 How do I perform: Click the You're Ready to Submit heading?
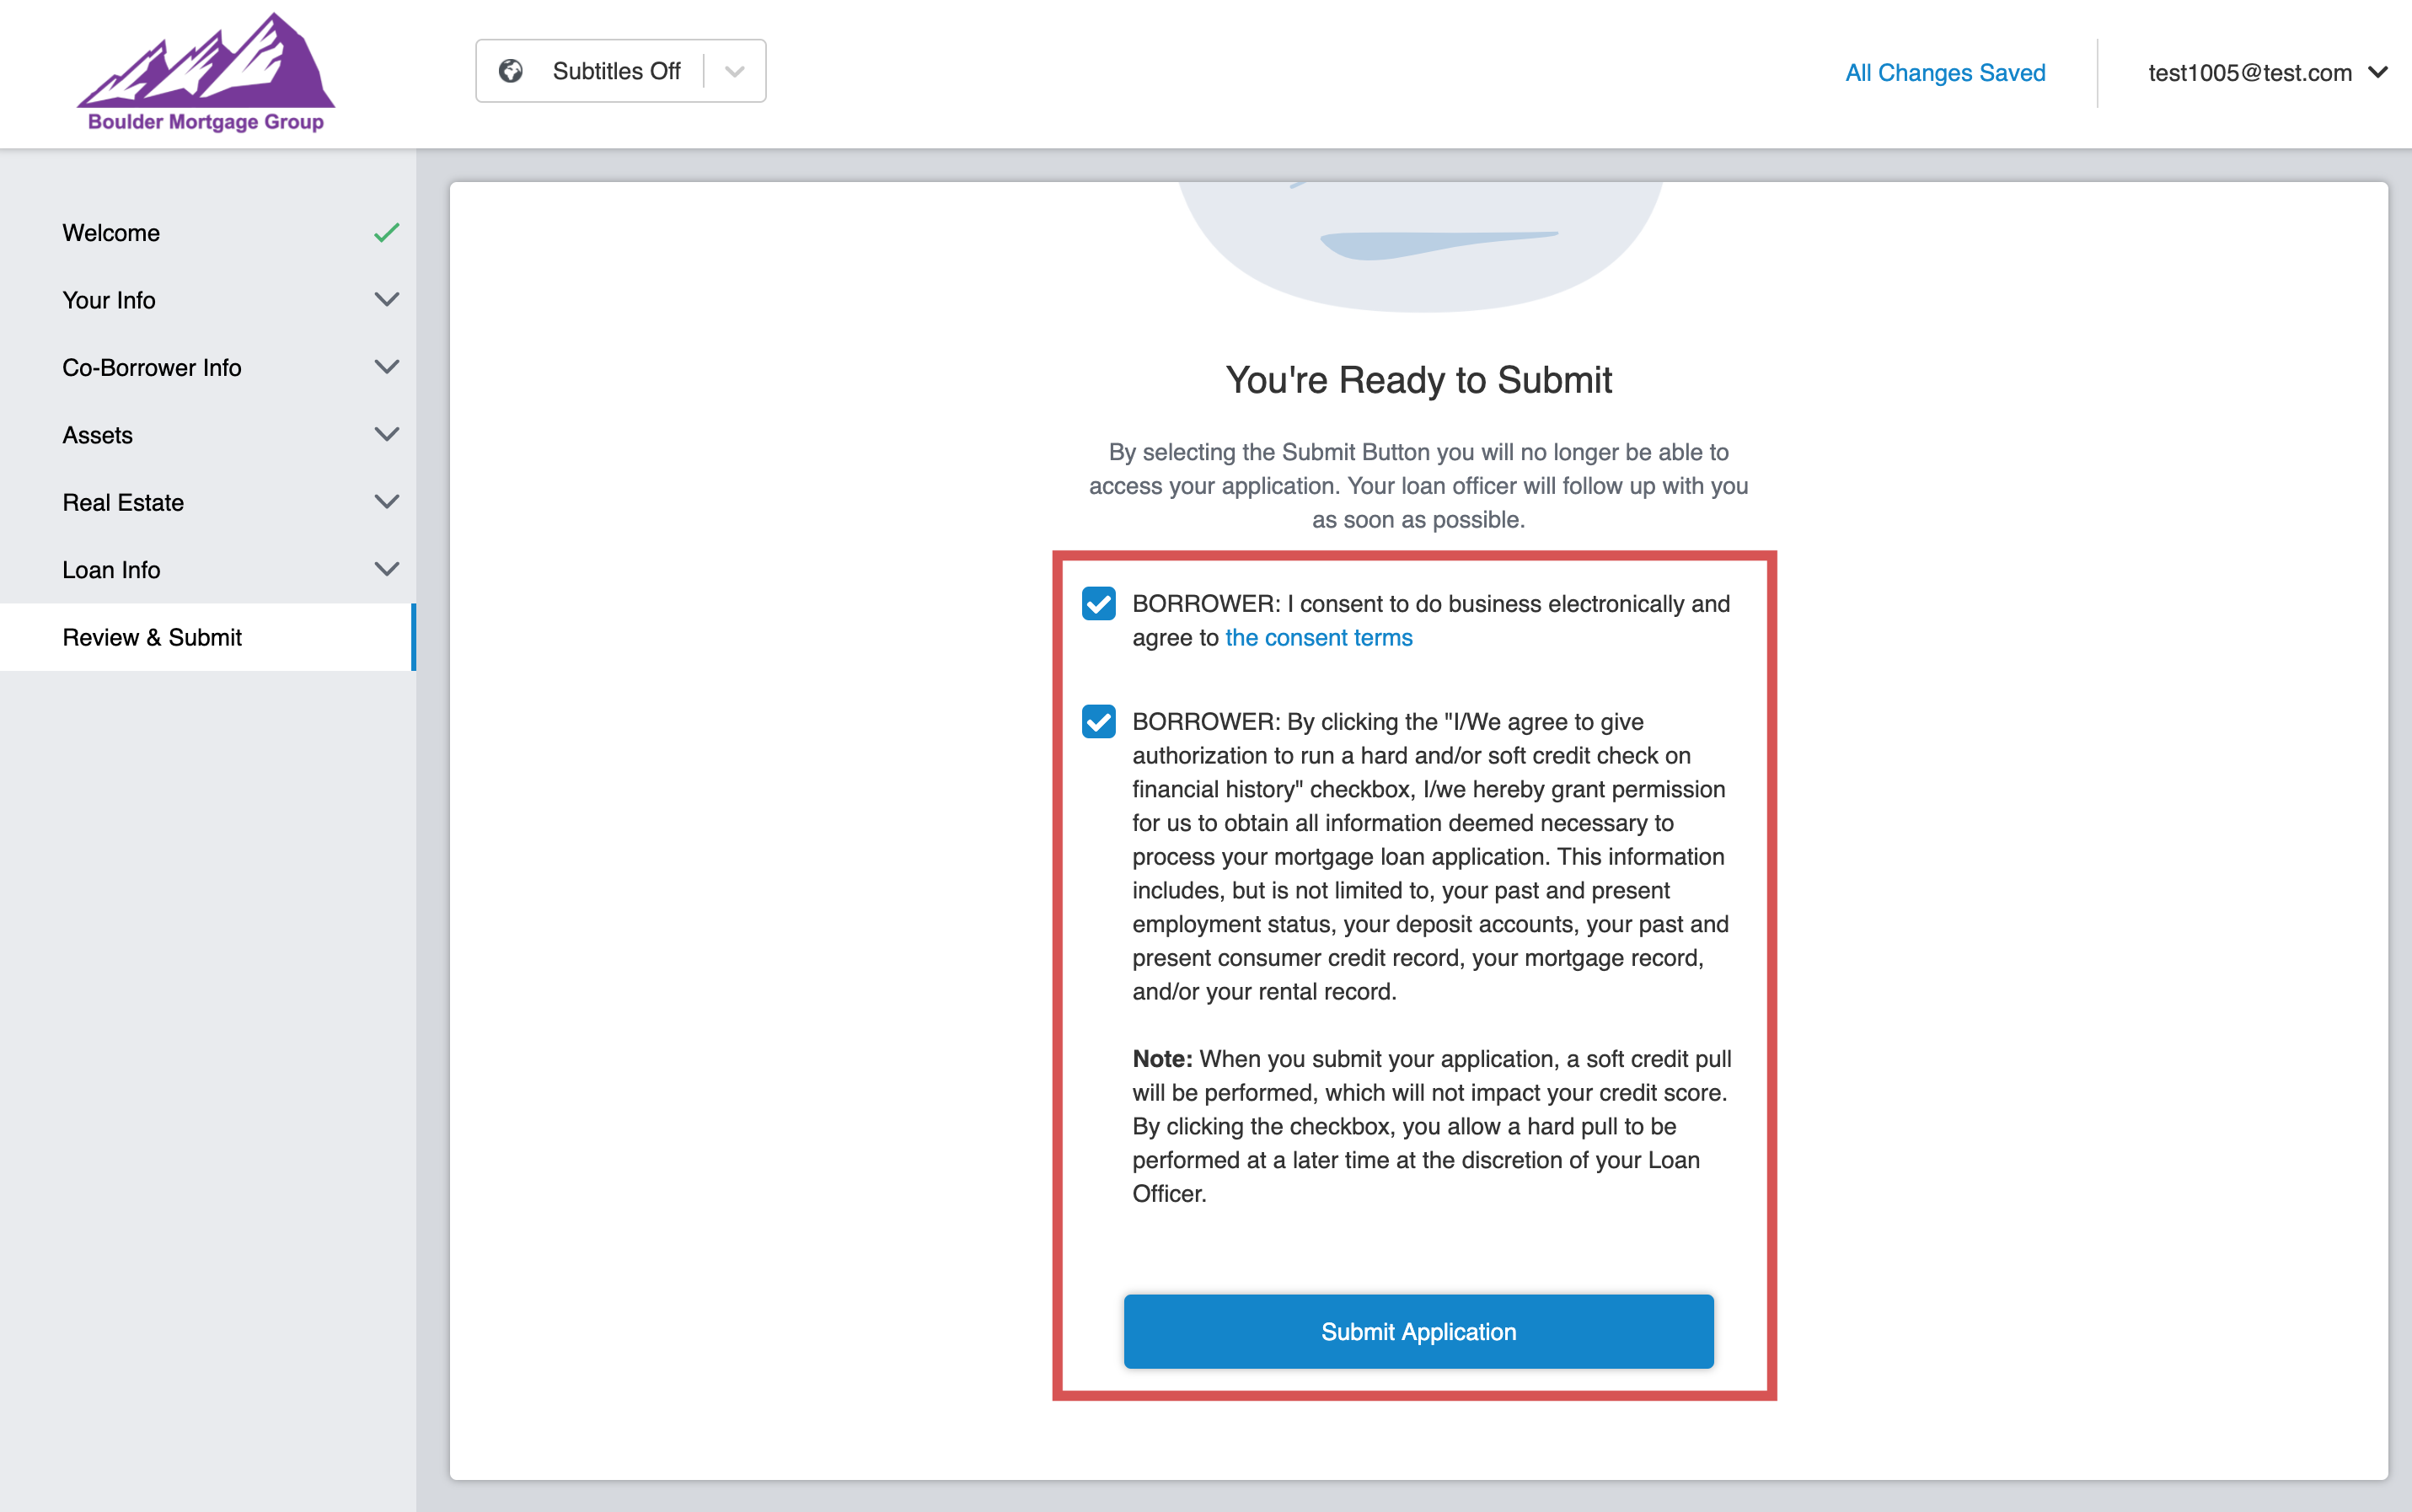click(x=1418, y=381)
